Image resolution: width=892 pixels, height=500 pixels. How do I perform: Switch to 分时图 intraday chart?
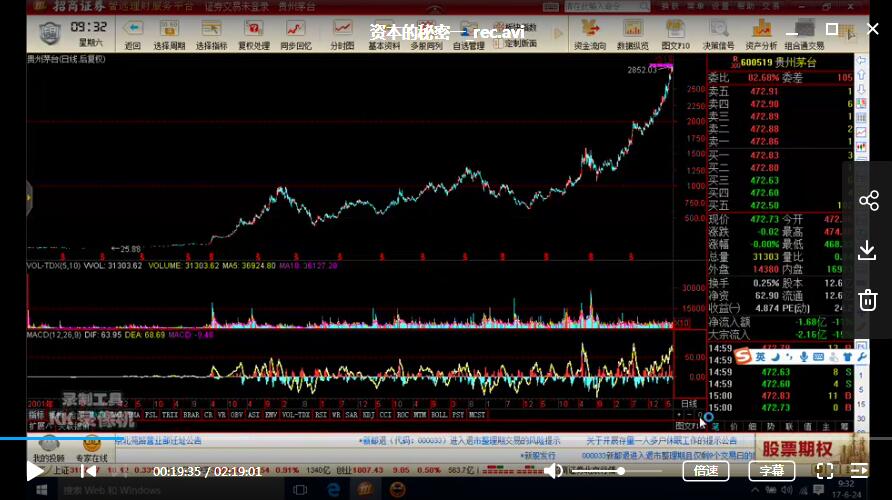click(x=342, y=35)
